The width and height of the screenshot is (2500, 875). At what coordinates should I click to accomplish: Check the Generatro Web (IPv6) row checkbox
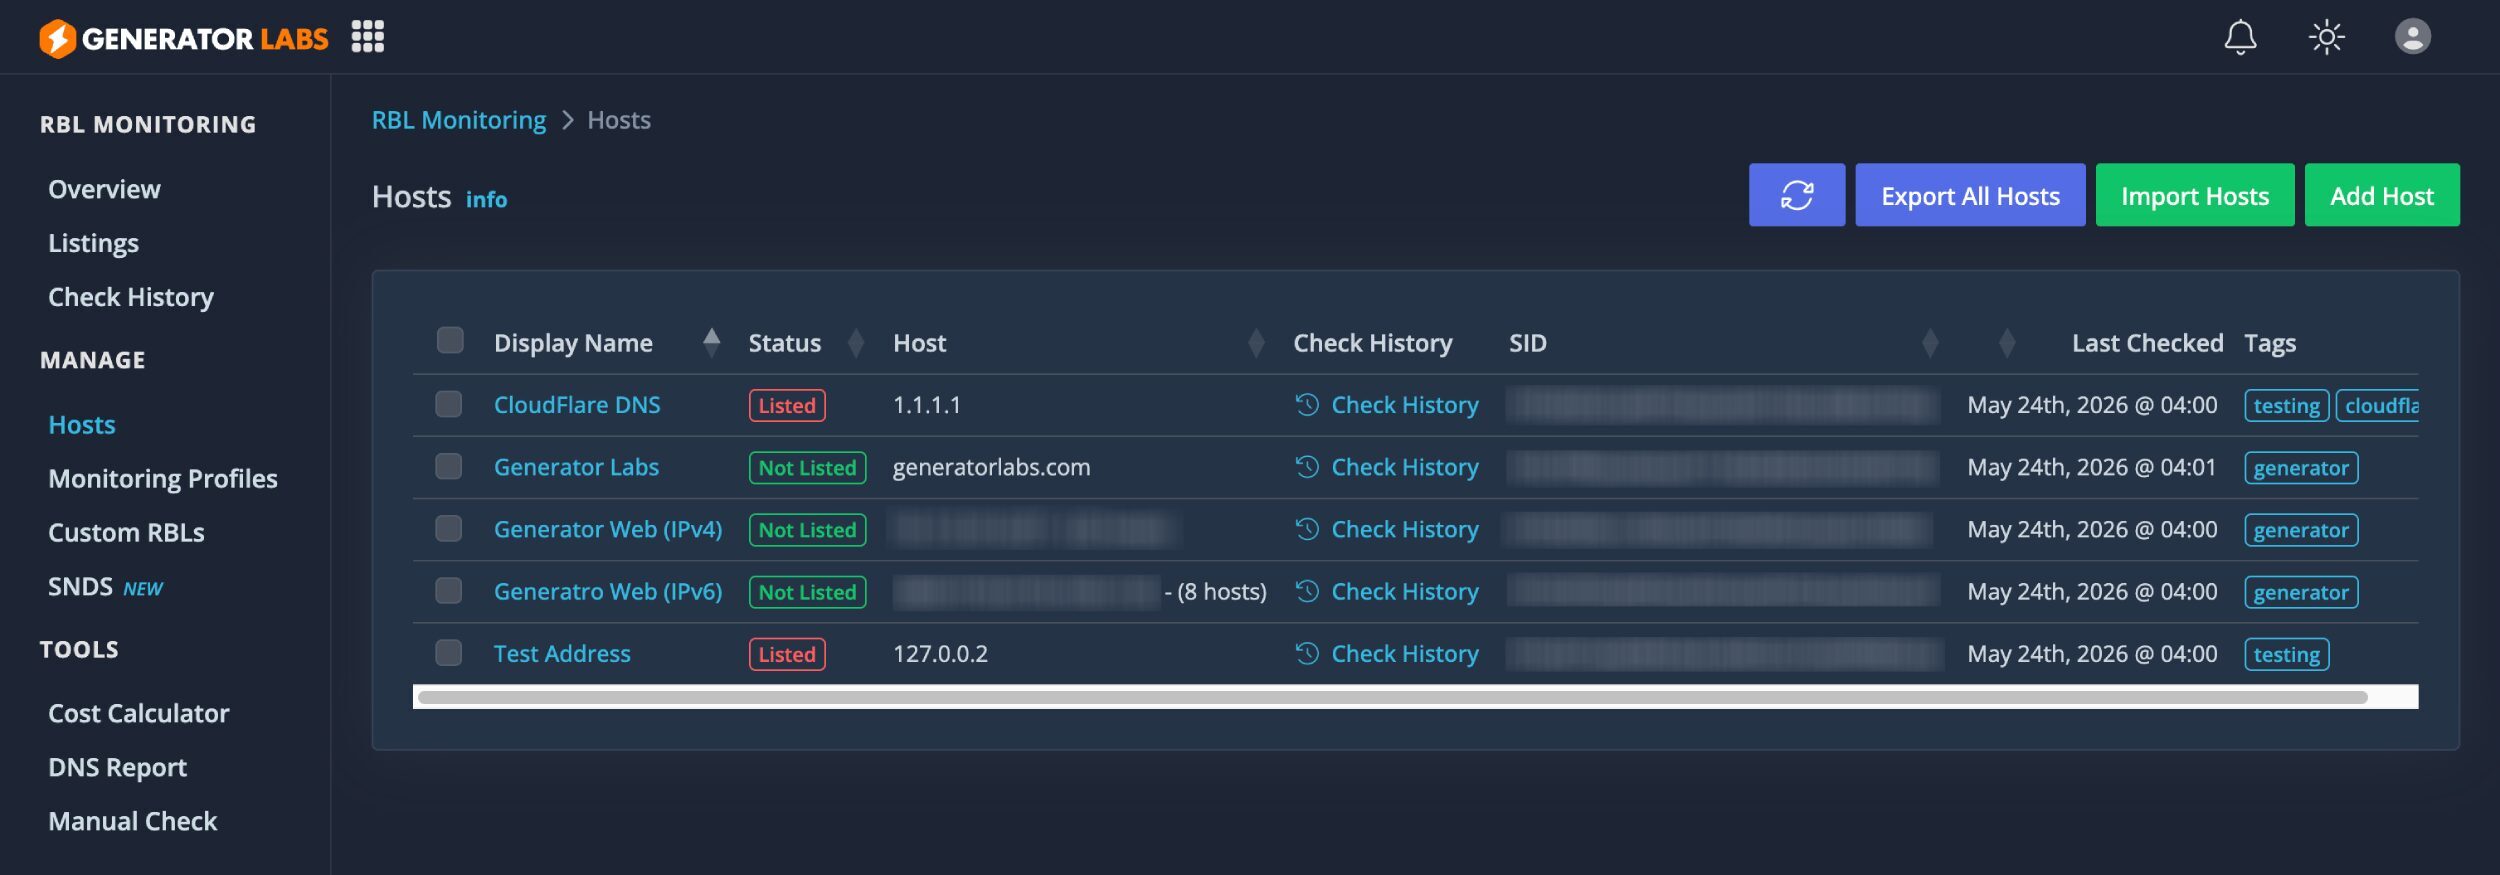(449, 591)
